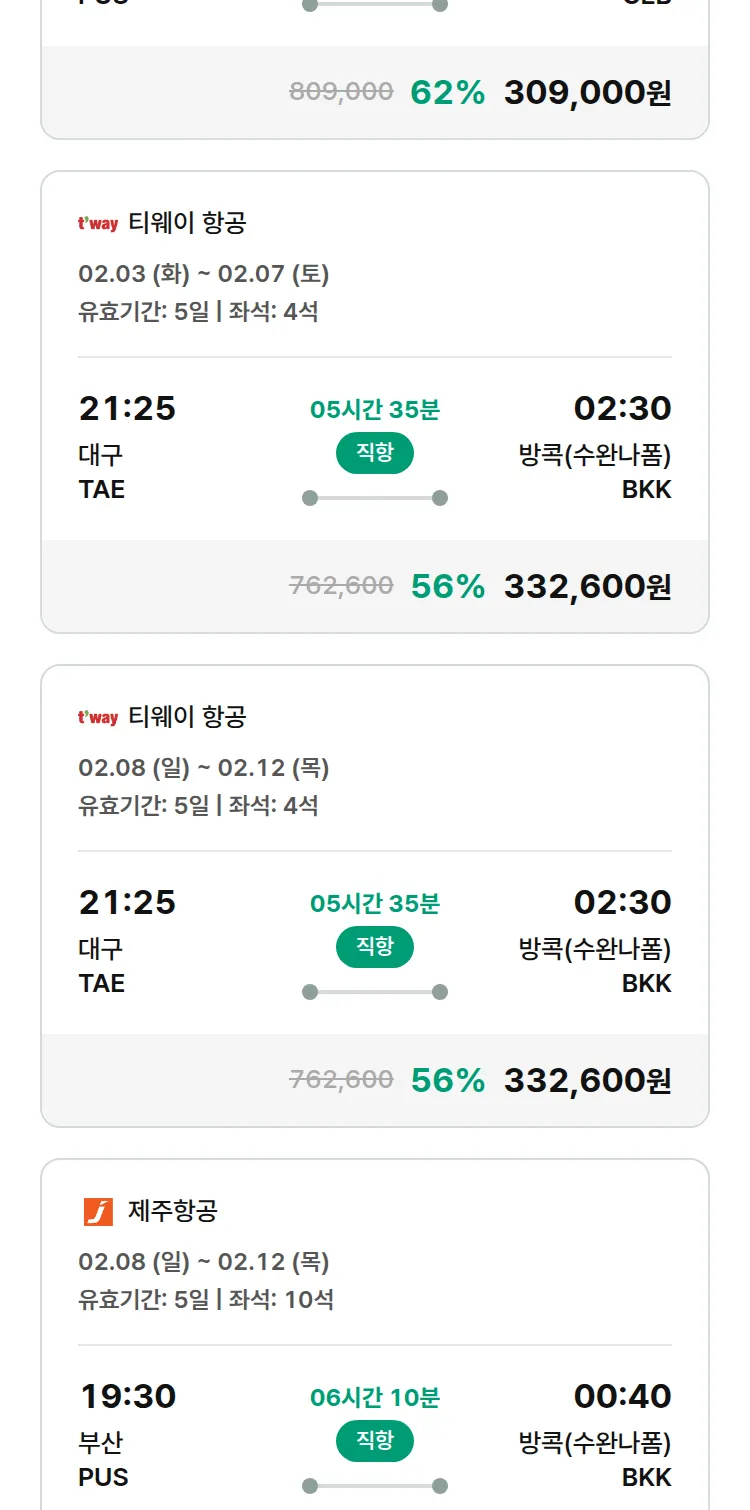Choose the 332,600원 fare for the 02.08 t'way flight
This screenshot has width=750, height=1510.
coord(587,1081)
